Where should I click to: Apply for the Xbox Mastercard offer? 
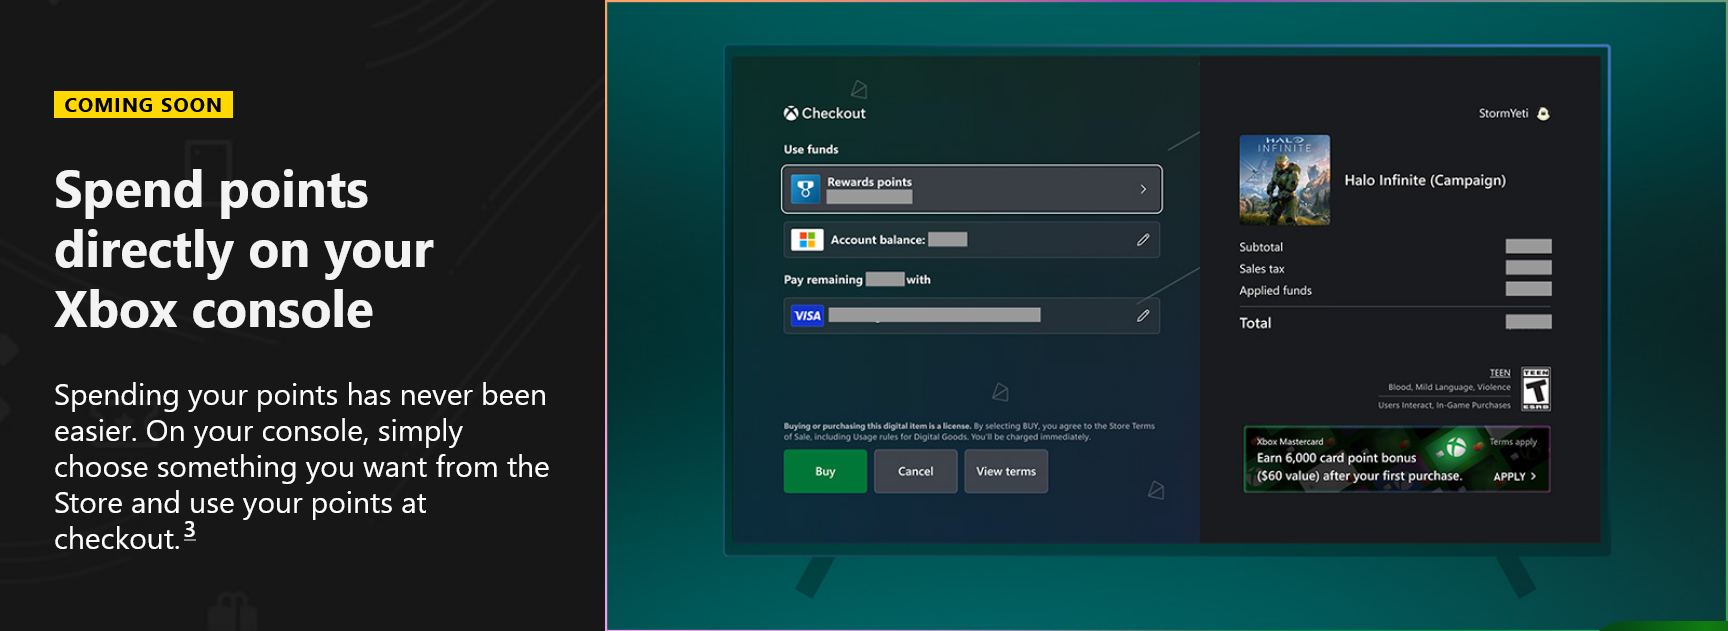(x=1514, y=477)
